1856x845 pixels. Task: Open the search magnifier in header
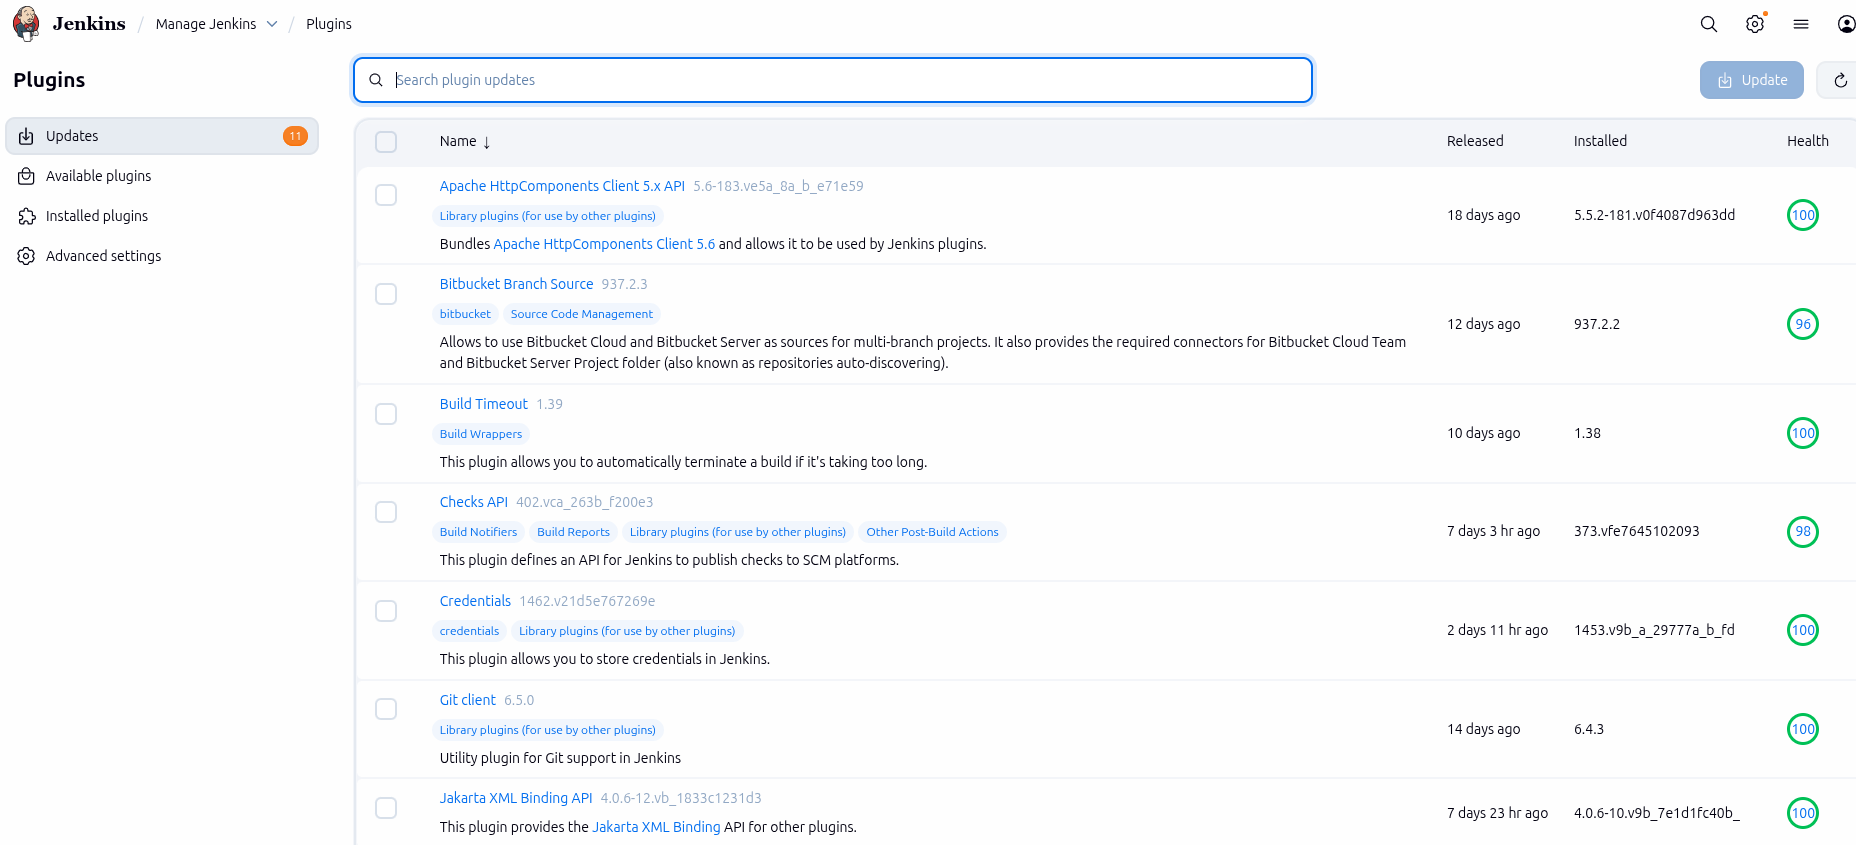point(1709,24)
